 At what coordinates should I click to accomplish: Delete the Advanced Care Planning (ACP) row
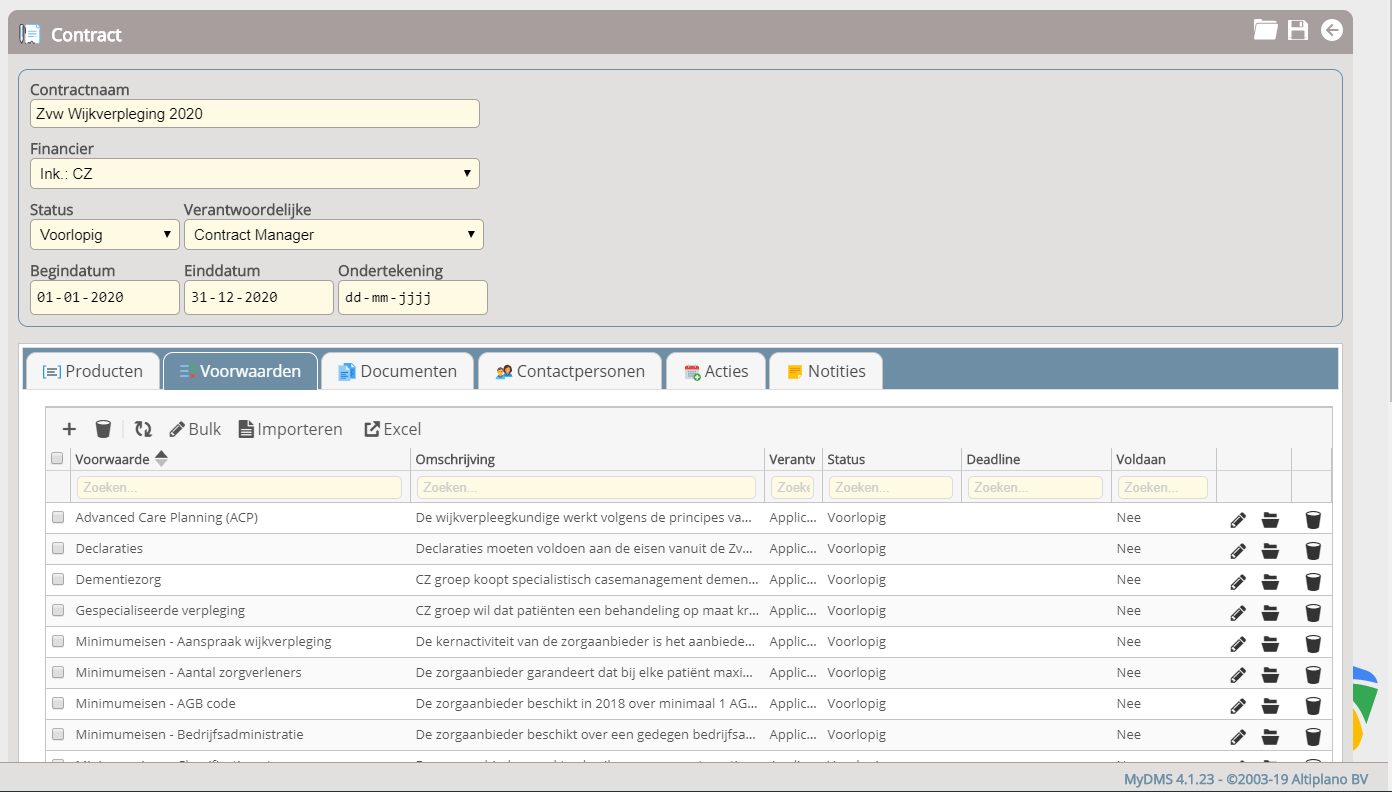pyautogui.click(x=1313, y=519)
